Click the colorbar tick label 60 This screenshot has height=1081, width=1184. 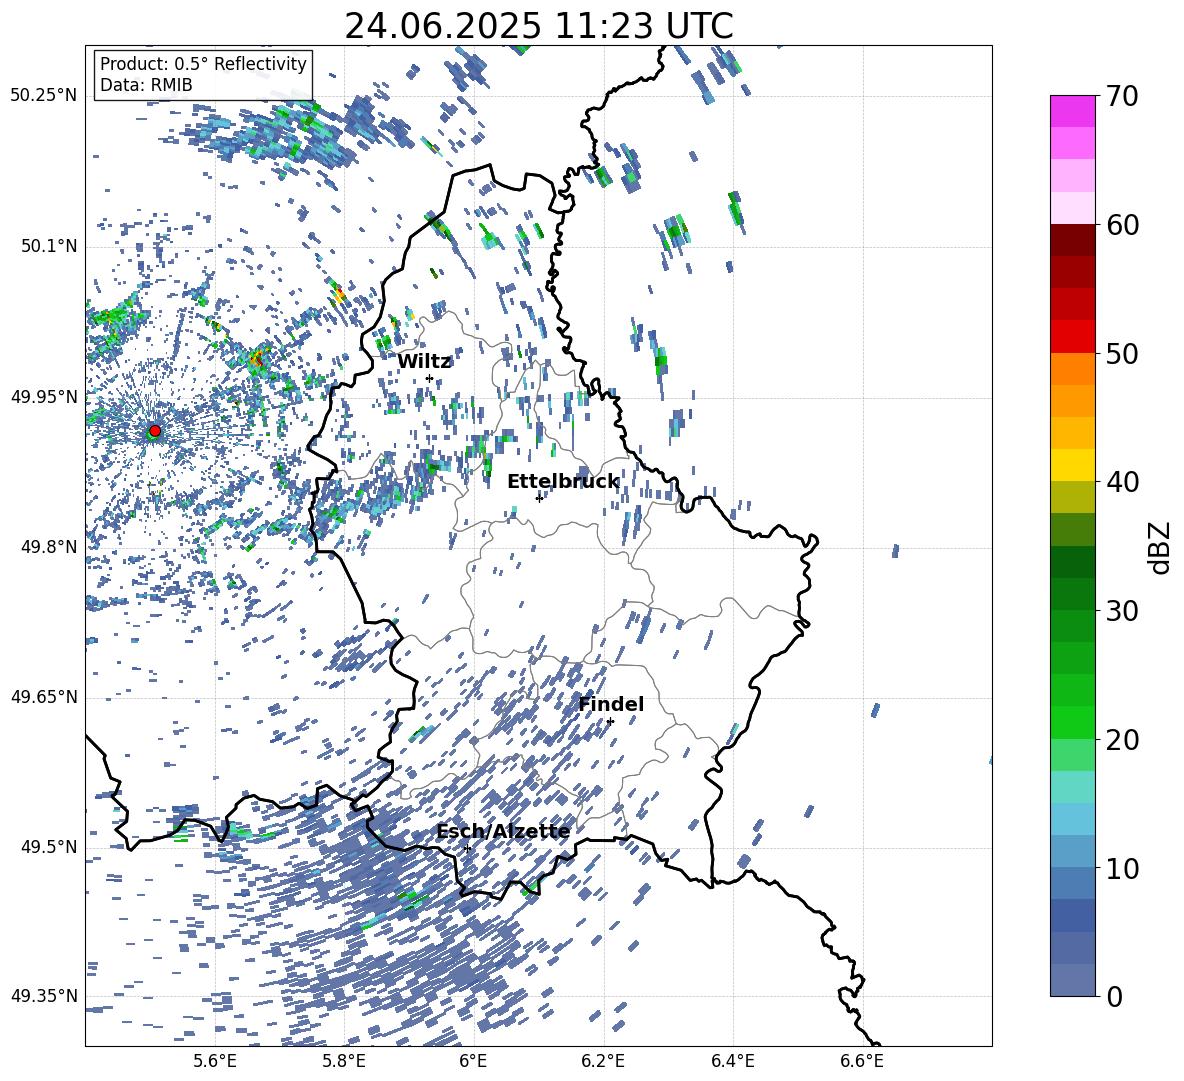[1121, 226]
